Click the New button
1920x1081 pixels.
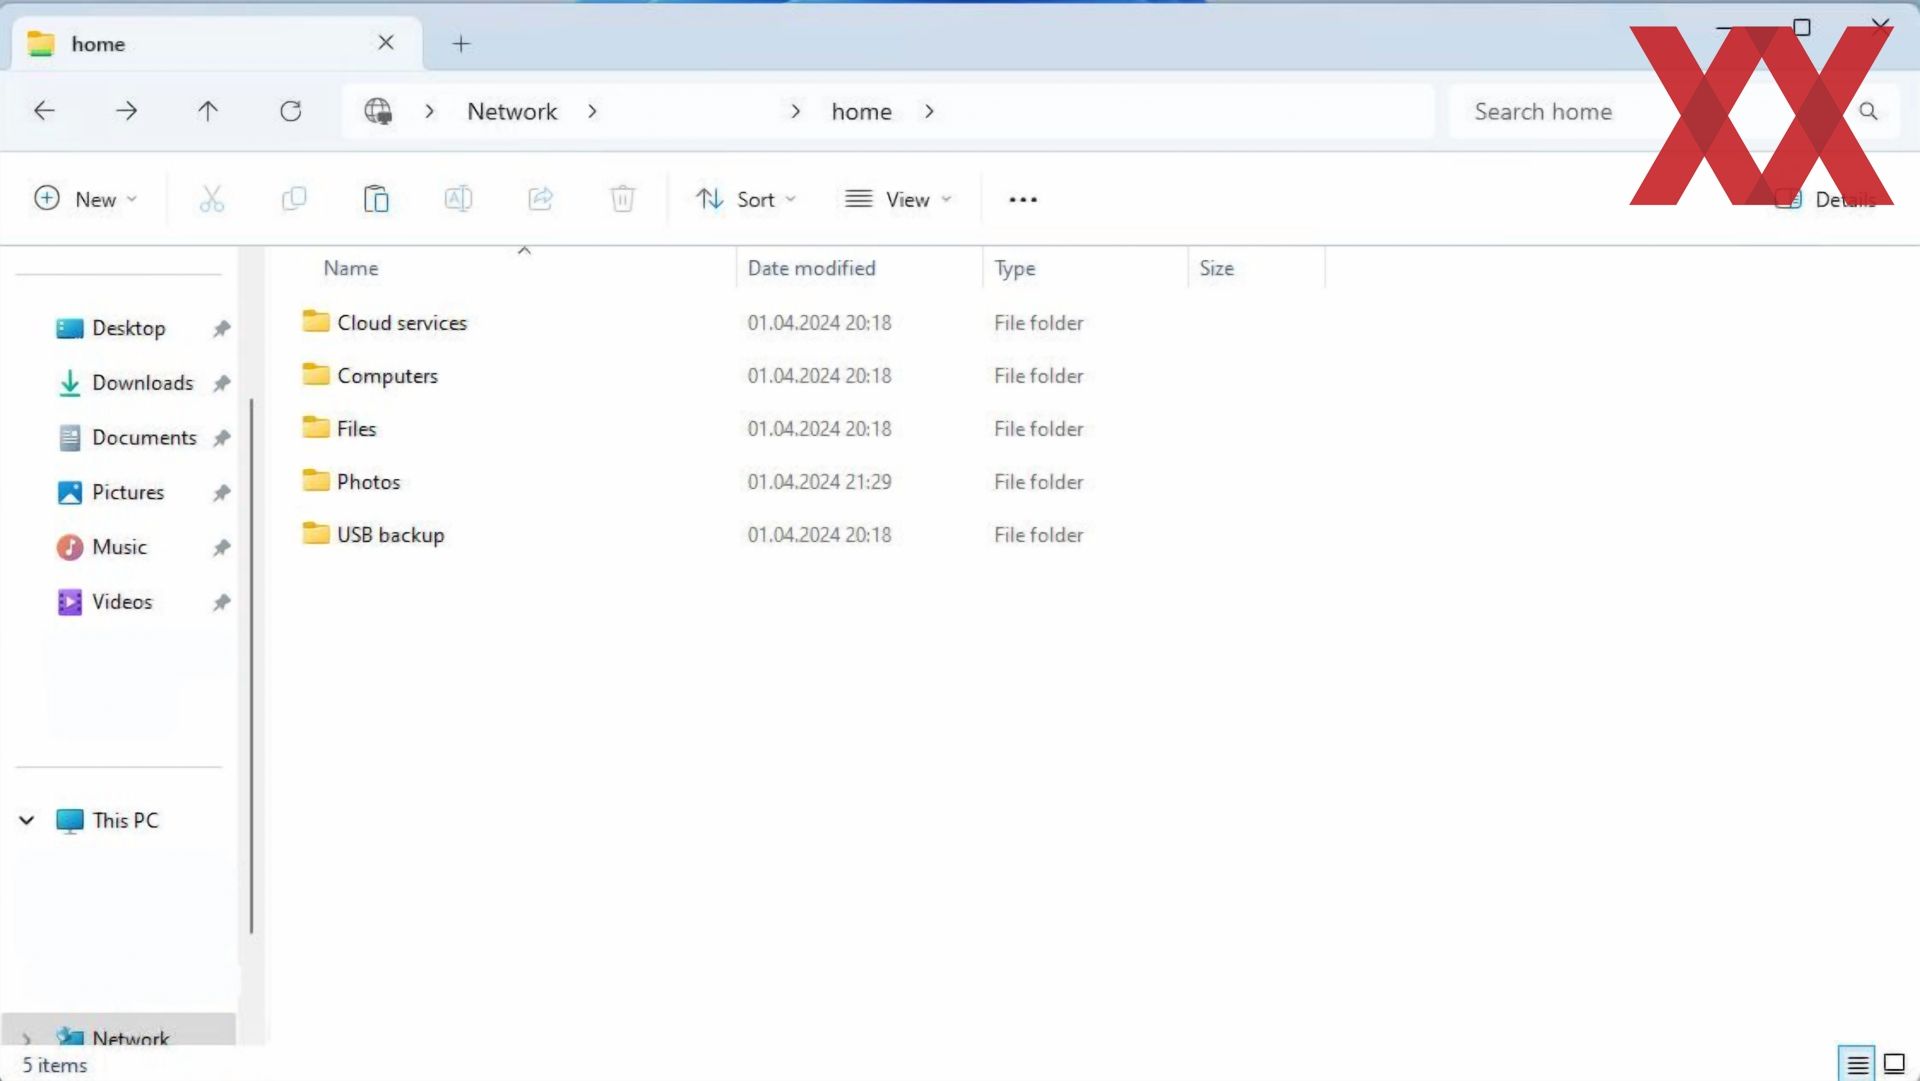85,199
